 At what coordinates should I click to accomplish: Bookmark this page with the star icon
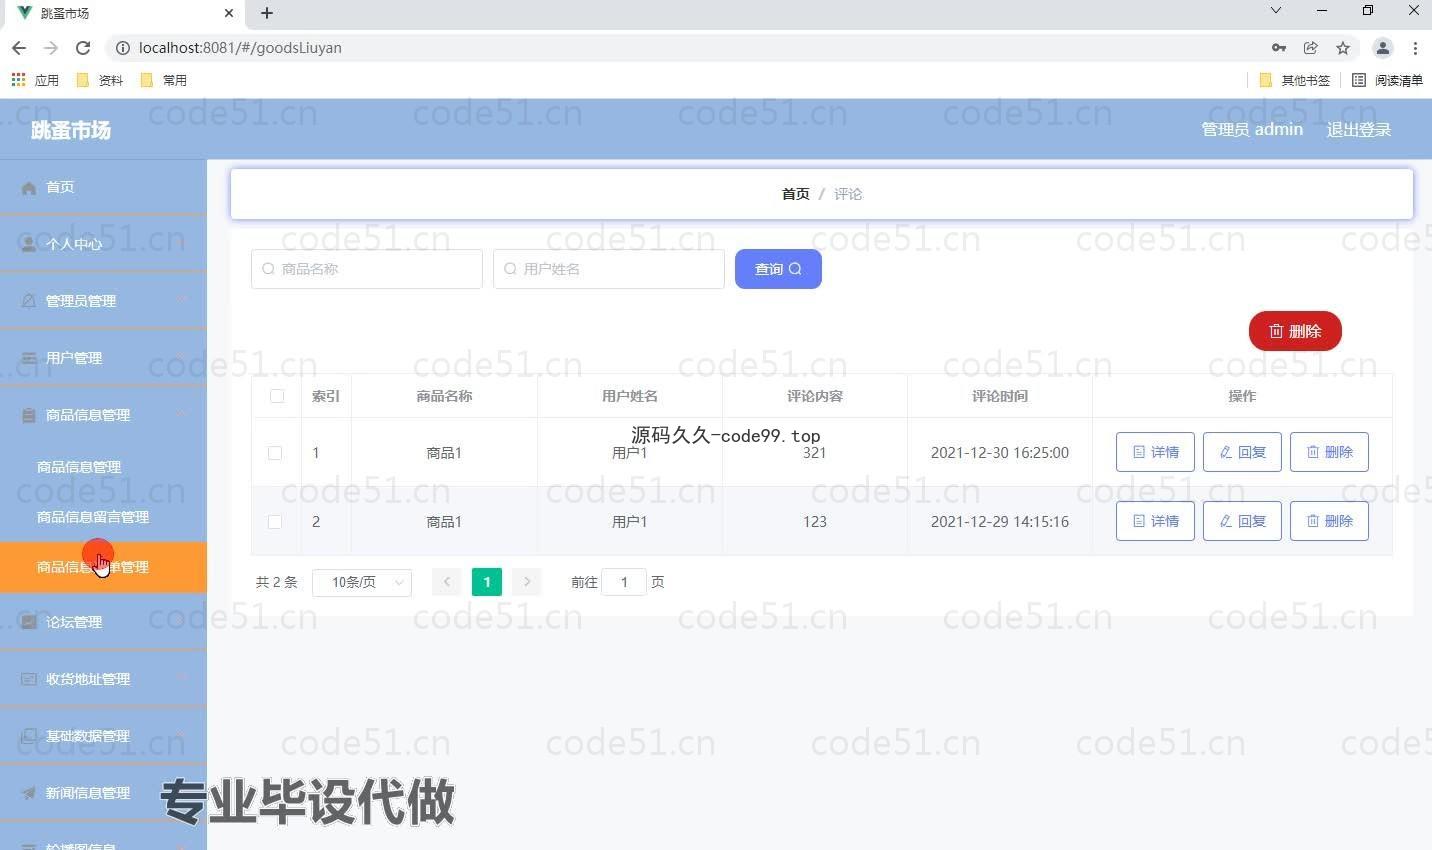pos(1343,48)
